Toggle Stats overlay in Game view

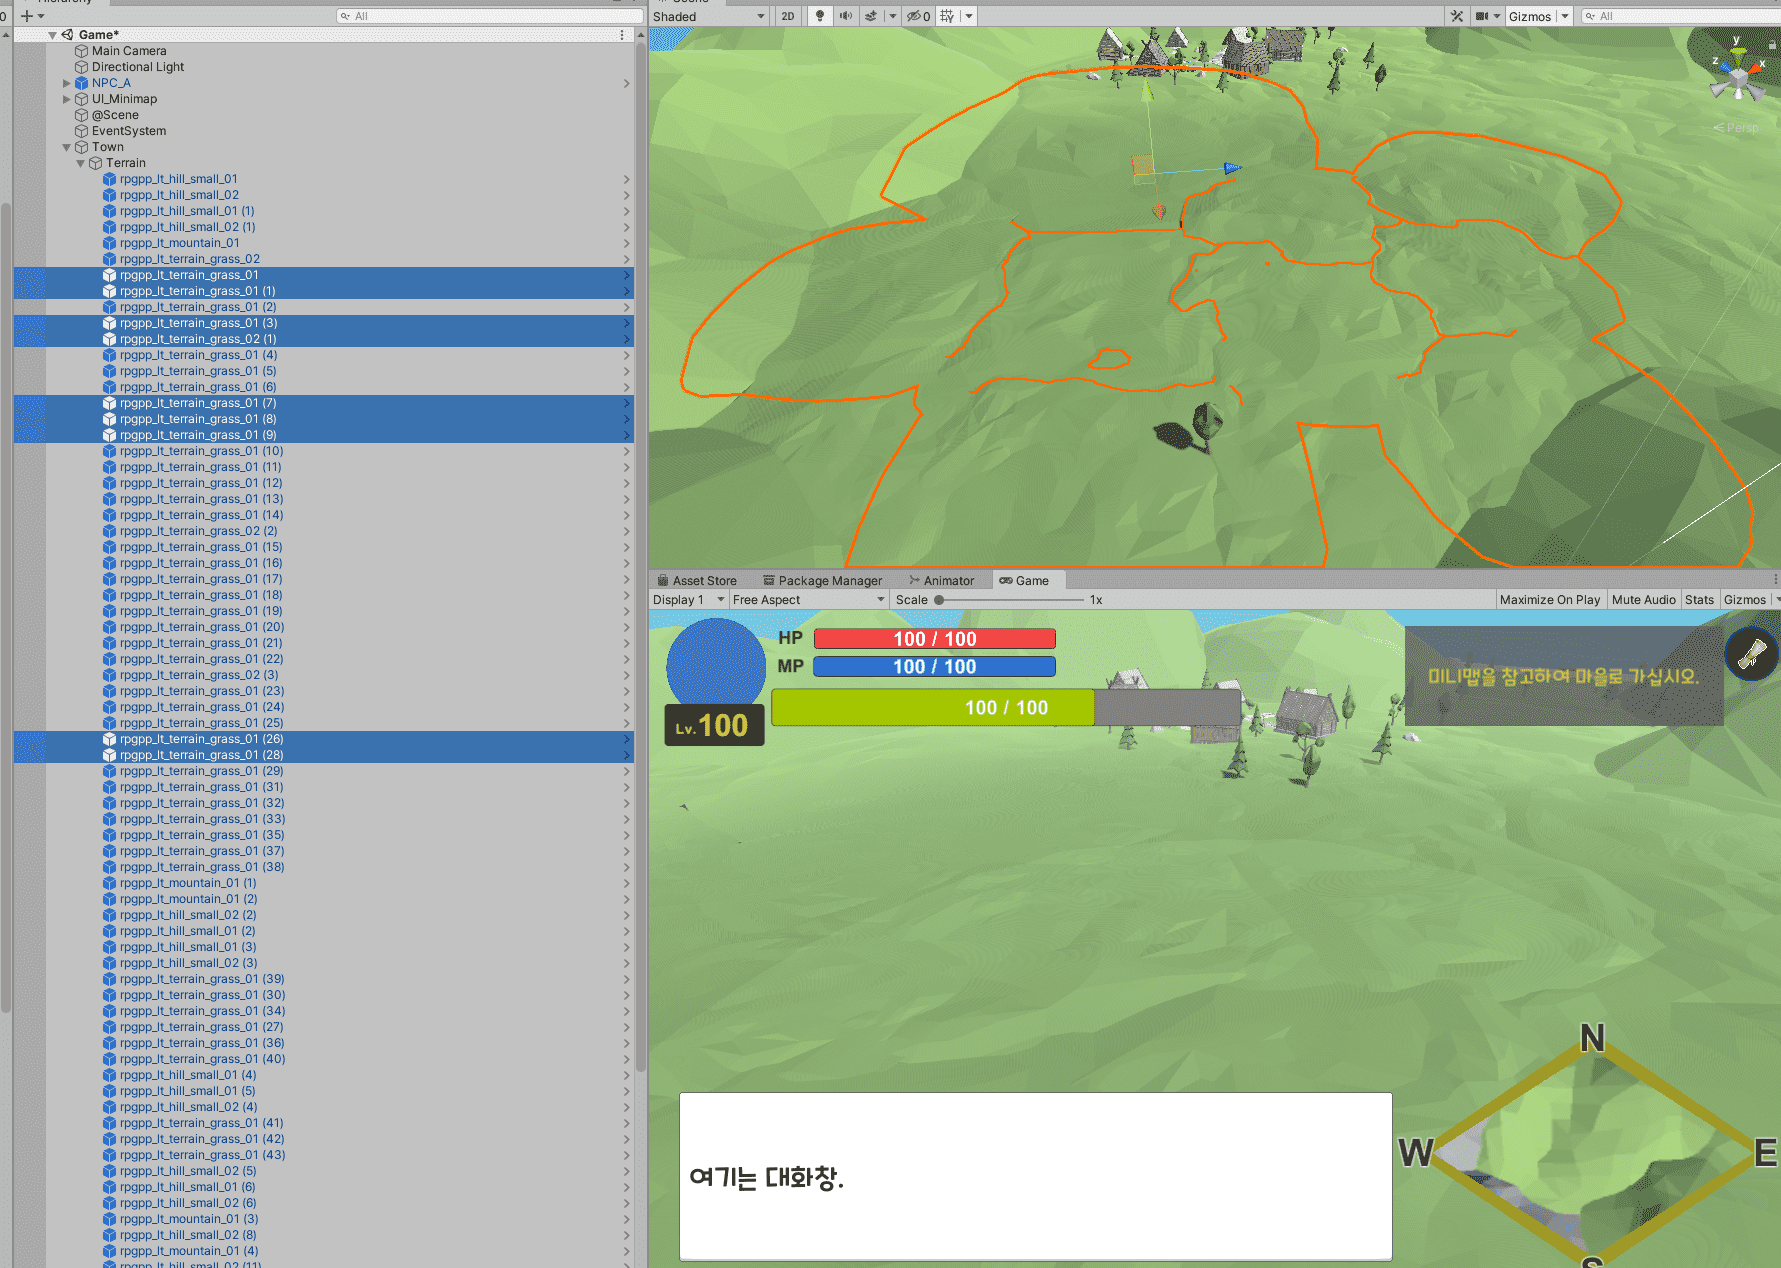[1699, 600]
